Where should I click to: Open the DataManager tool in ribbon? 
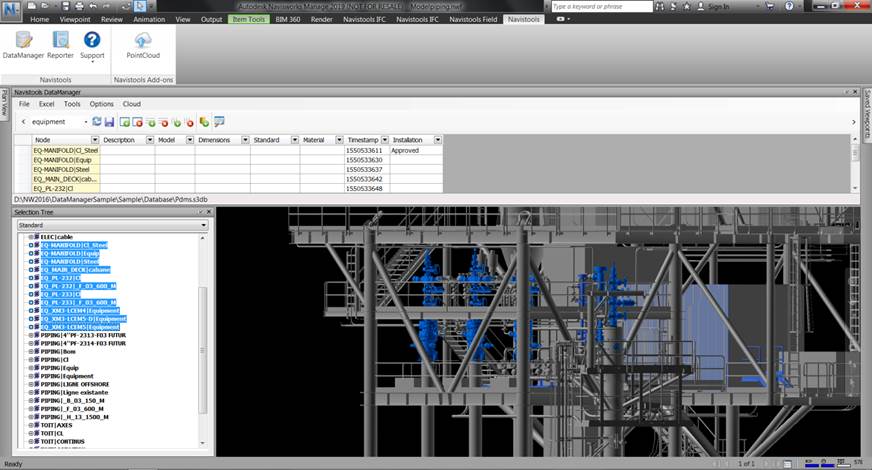23,44
